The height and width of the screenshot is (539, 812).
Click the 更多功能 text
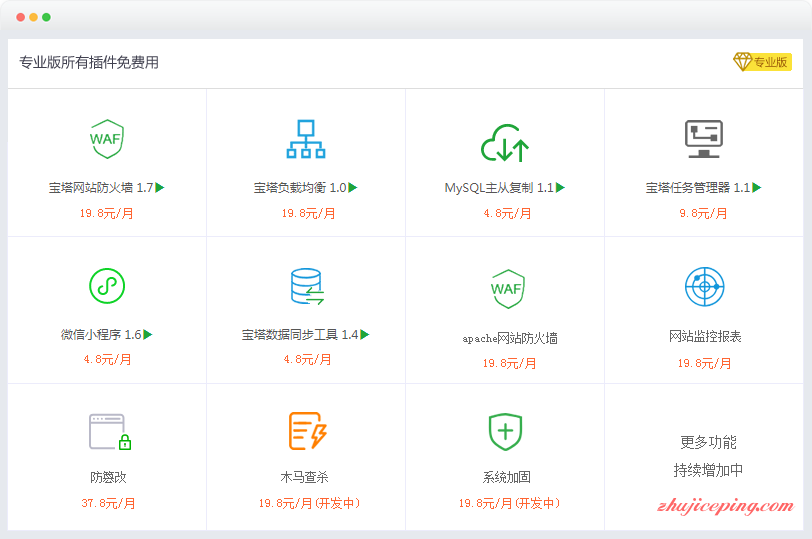(708, 442)
